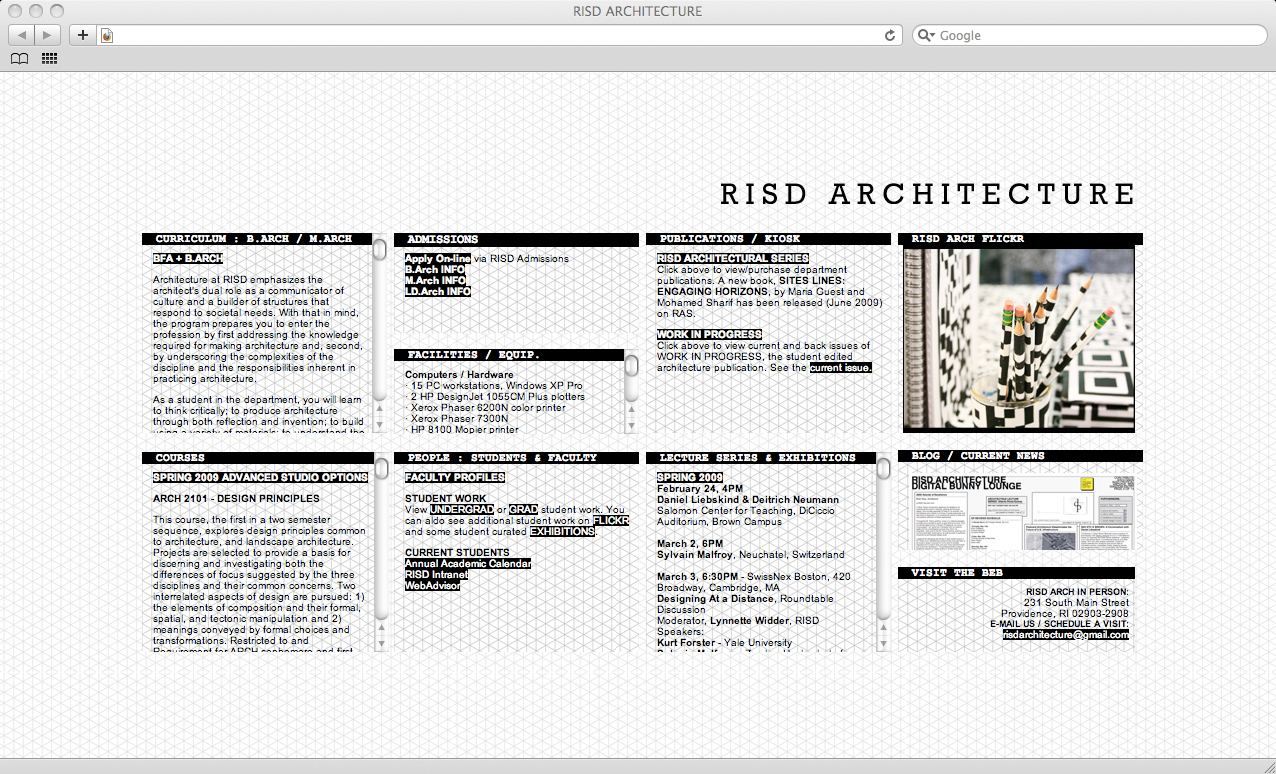Open the M.Arch INFO link
The height and width of the screenshot is (774, 1276).
[436, 280]
